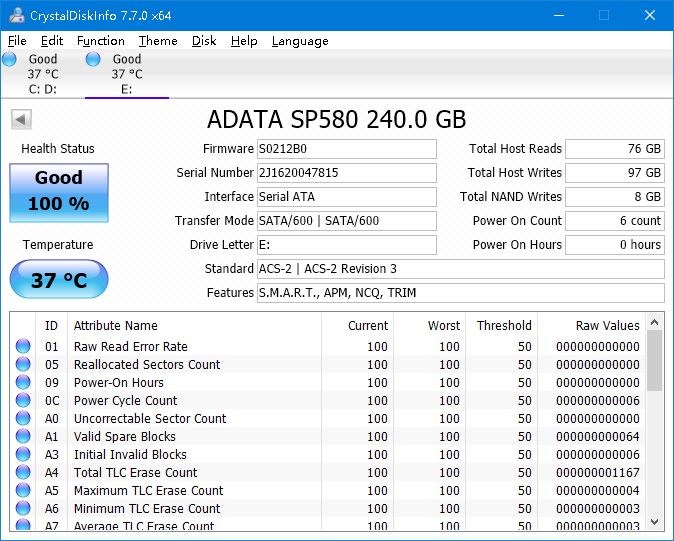Click the Threshold column header
674x541 pixels.
(504, 325)
